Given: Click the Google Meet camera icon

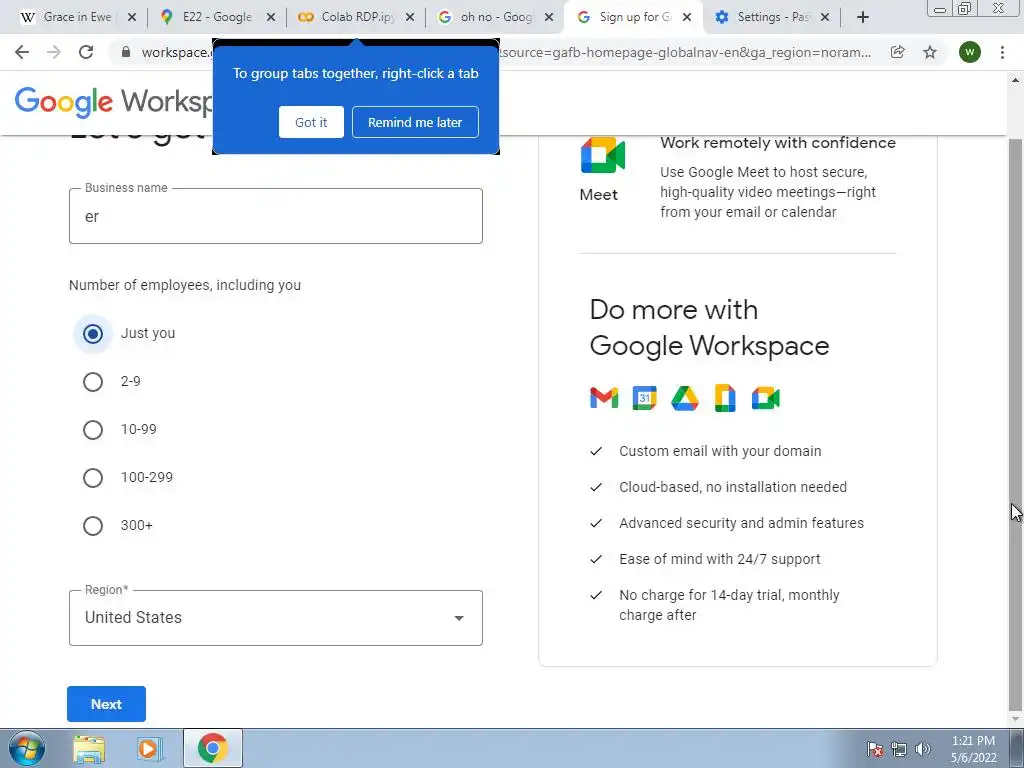Looking at the screenshot, I should [602, 155].
